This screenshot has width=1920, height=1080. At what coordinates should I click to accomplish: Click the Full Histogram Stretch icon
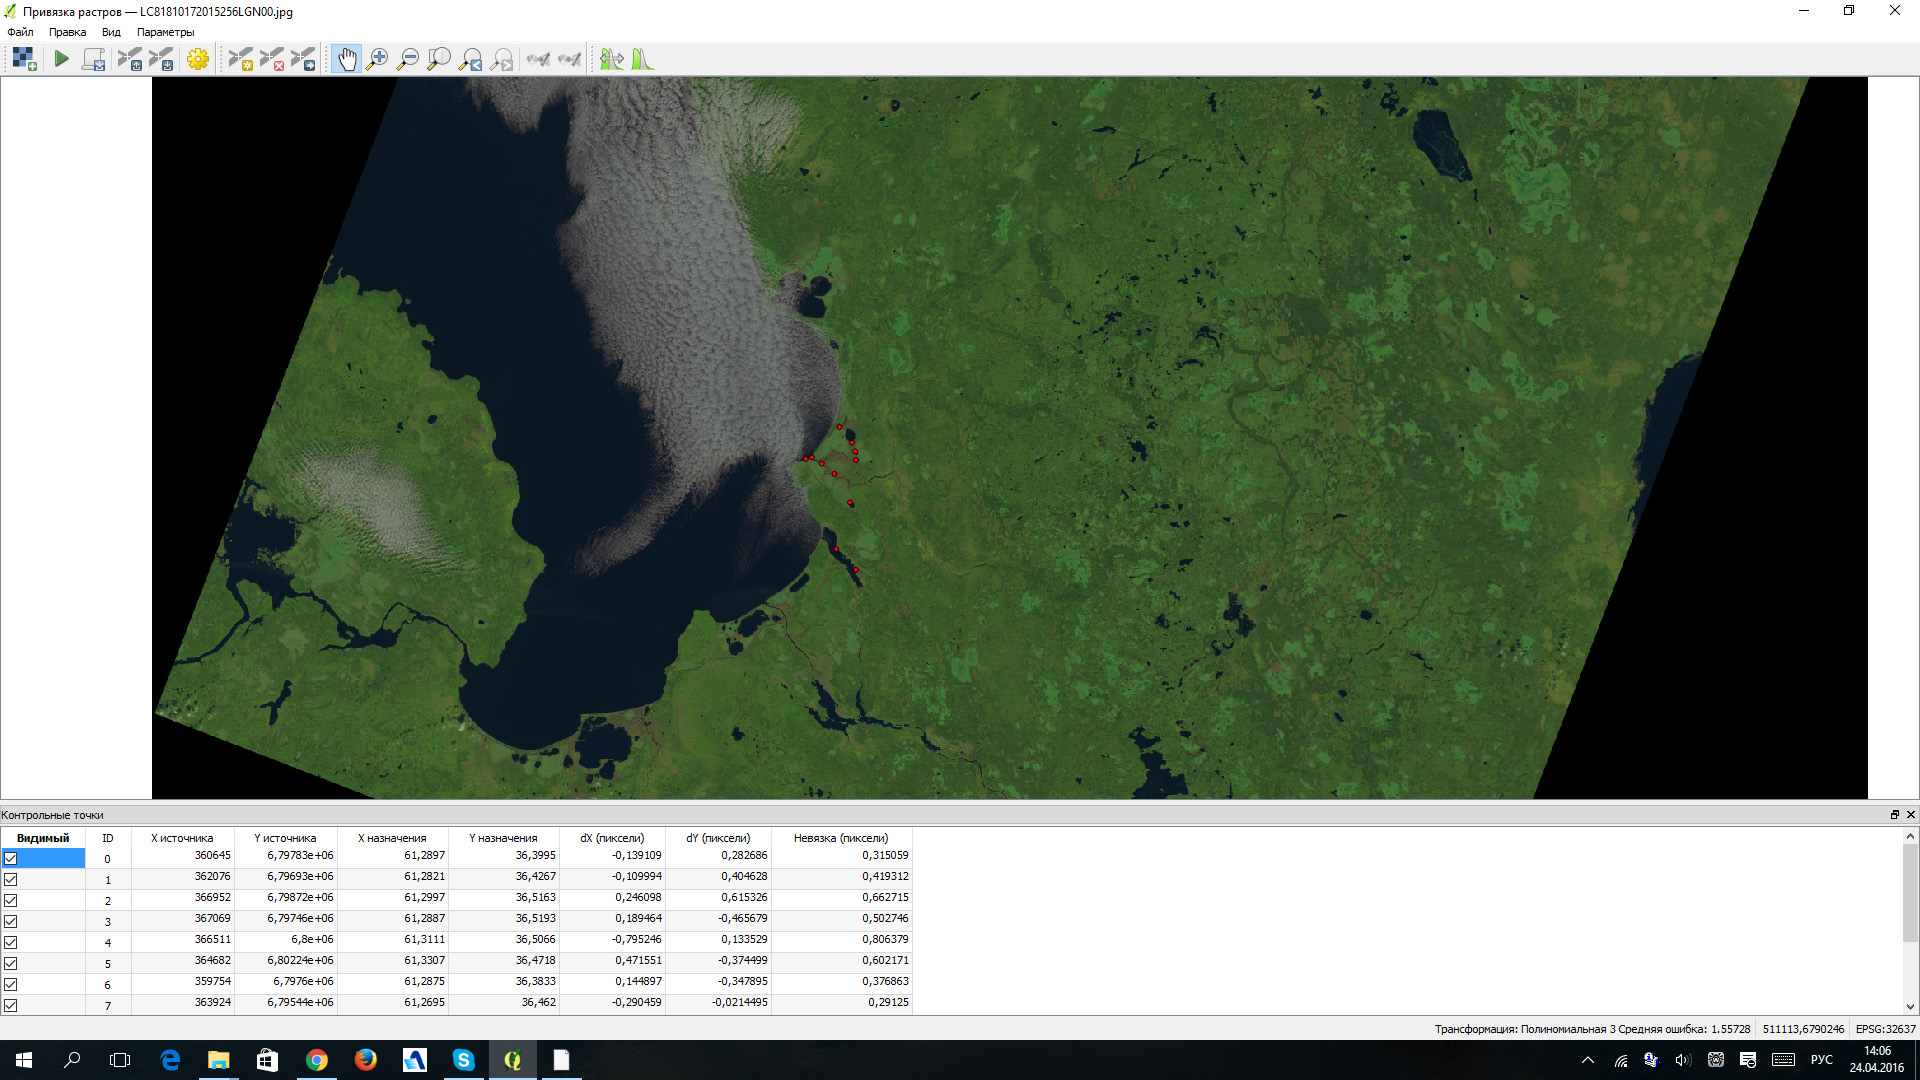tap(643, 60)
